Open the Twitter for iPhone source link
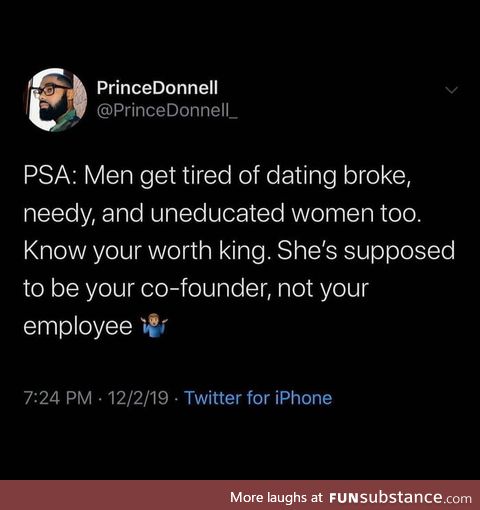480x510 pixels. click(258, 398)
